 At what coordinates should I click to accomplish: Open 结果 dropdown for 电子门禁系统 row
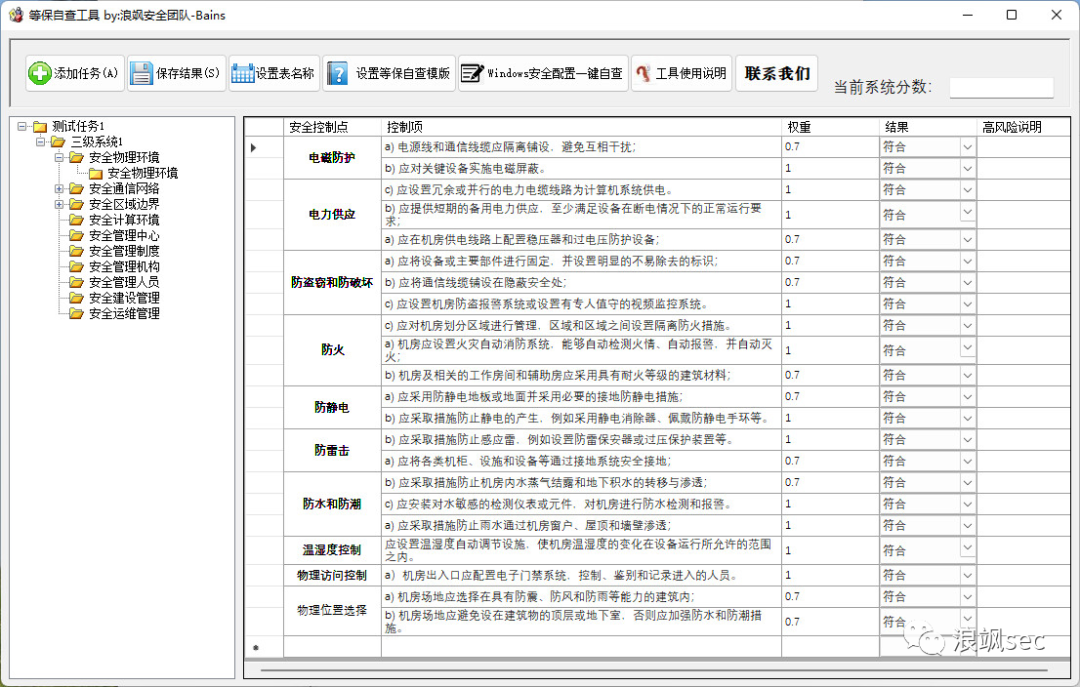tap(968, 575)
